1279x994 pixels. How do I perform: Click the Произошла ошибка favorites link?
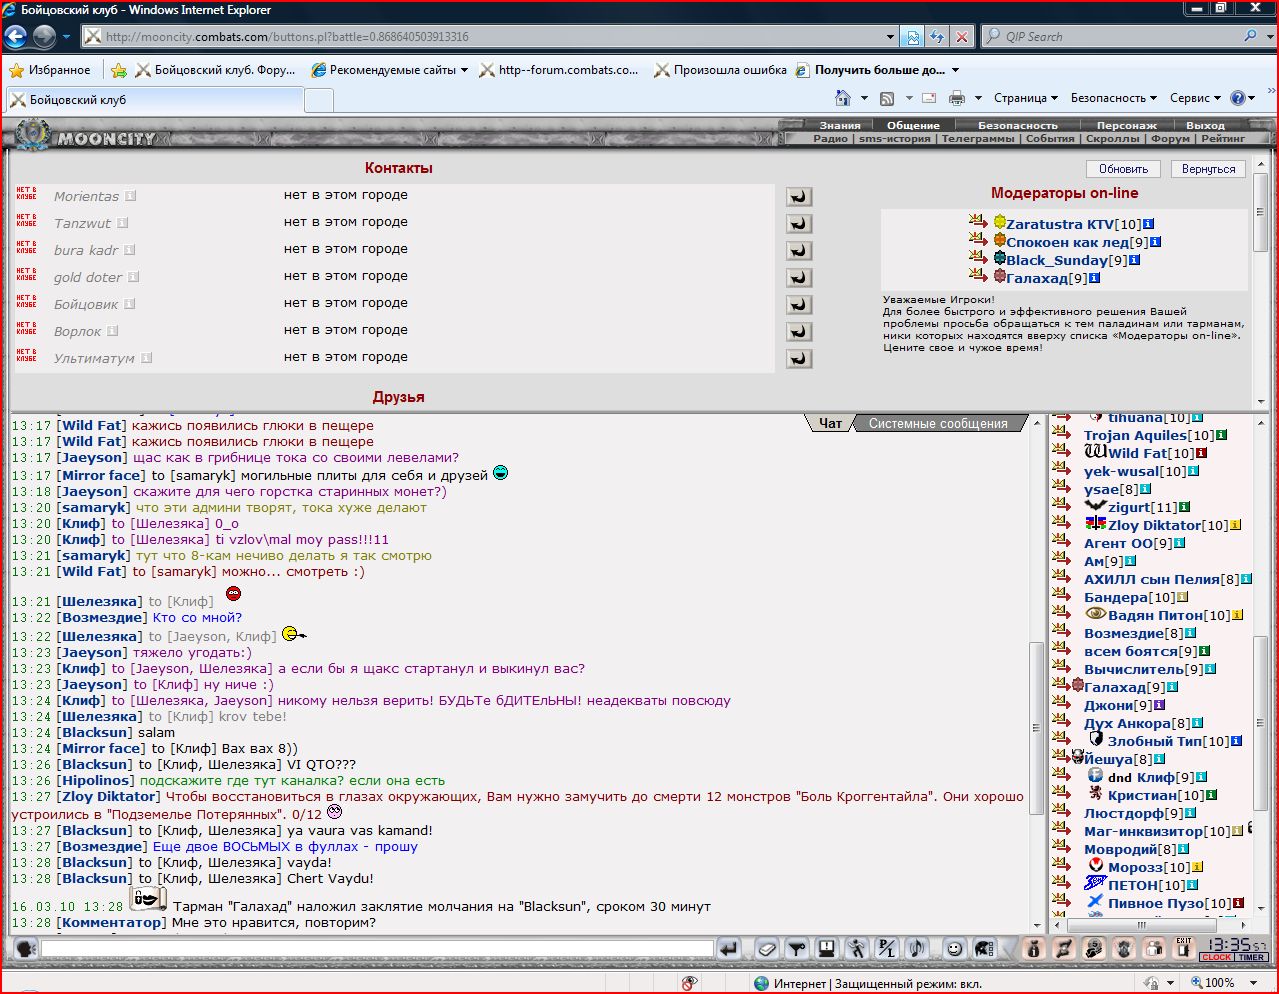click(720, 70)
